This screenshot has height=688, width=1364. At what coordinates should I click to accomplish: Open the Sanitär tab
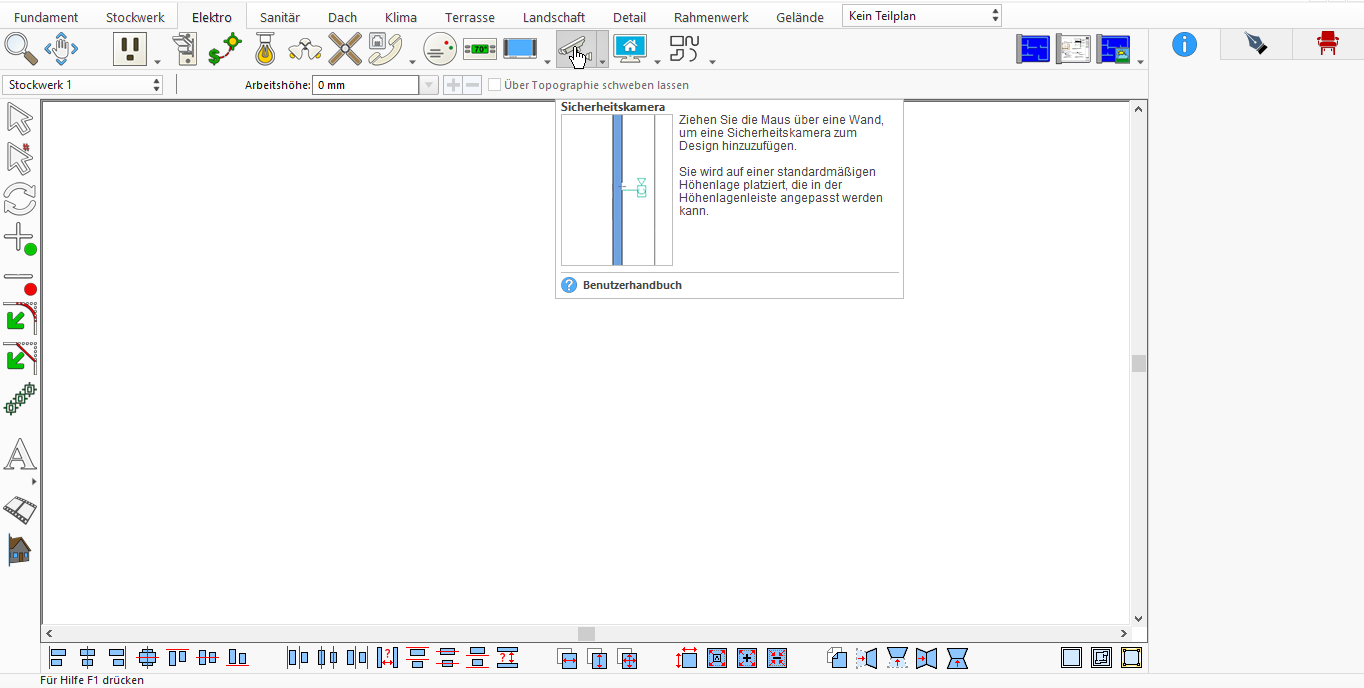click(280, 17)
